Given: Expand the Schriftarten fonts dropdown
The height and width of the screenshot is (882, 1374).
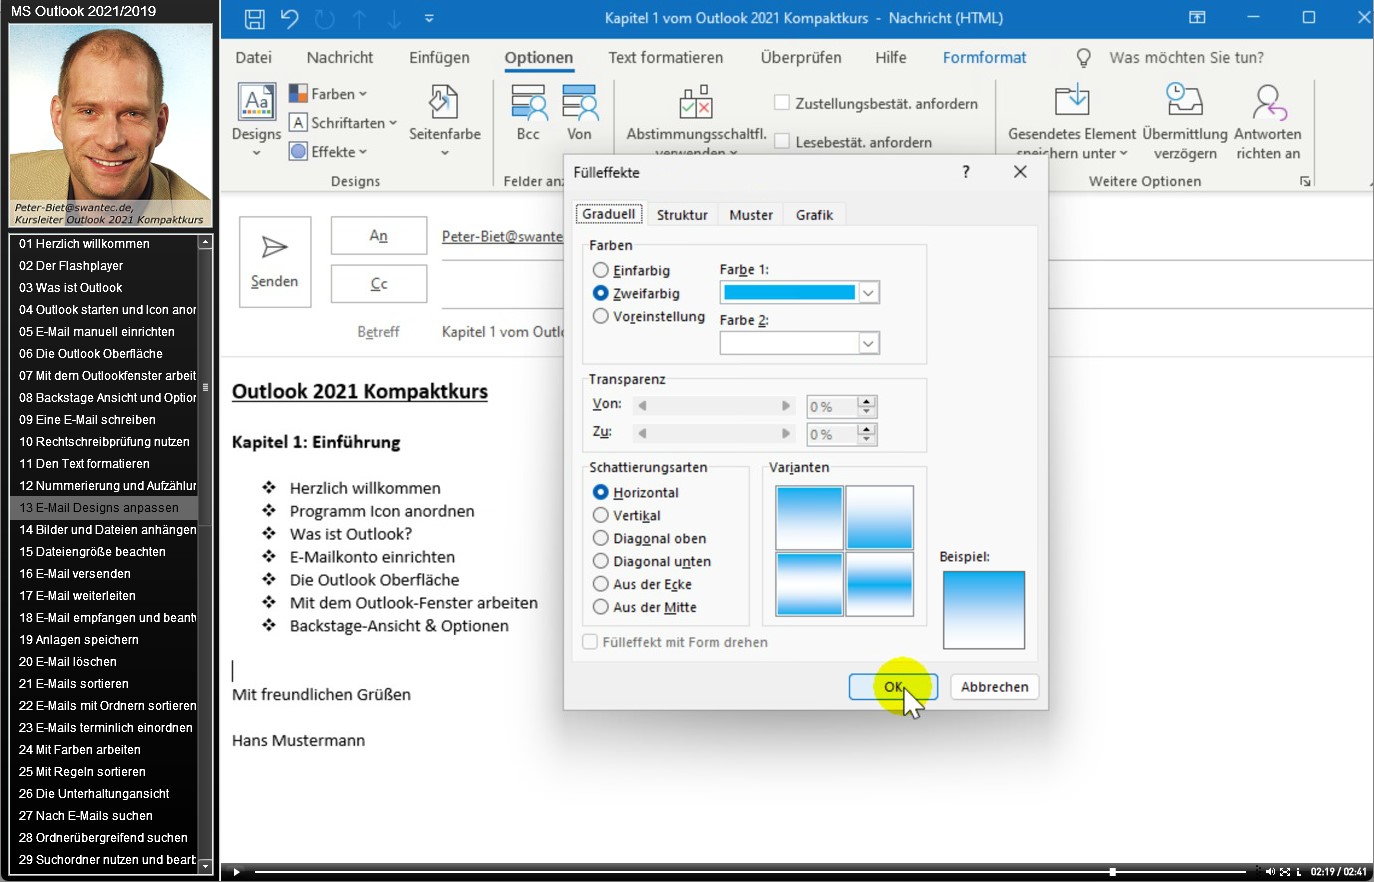Looking at the screenshot, I should (345, 123).
